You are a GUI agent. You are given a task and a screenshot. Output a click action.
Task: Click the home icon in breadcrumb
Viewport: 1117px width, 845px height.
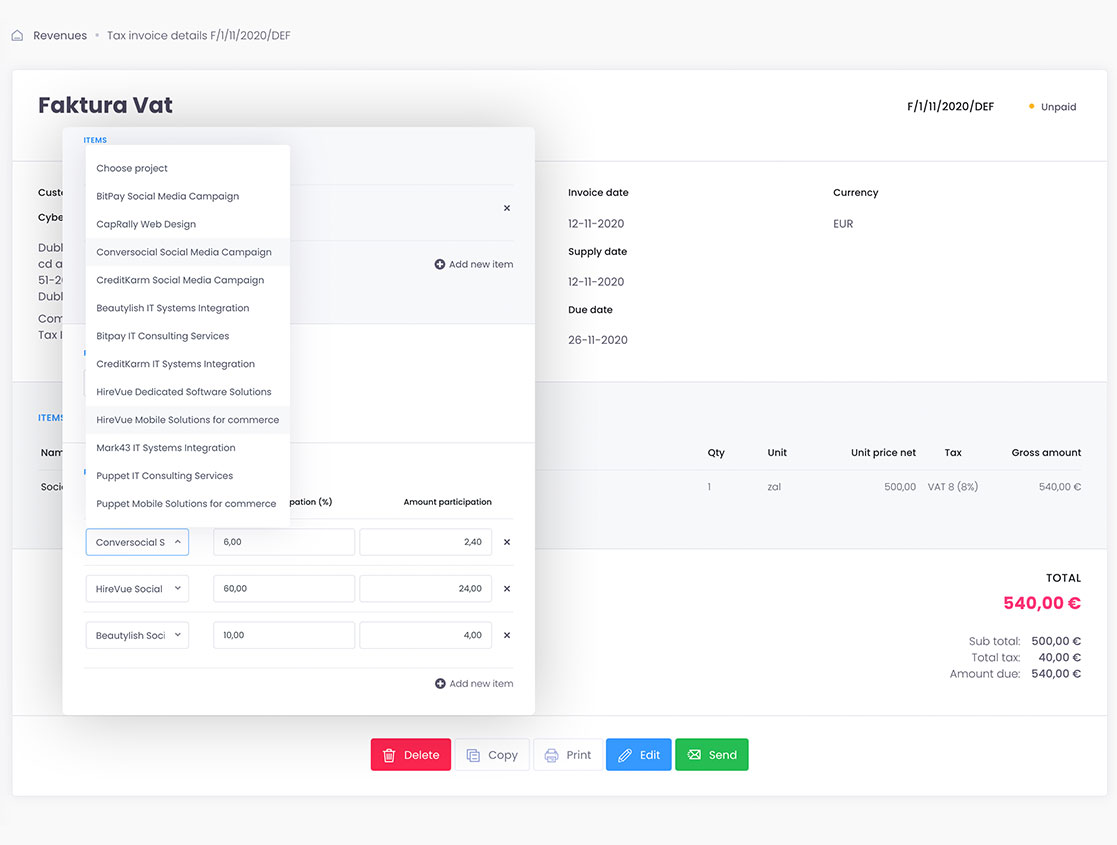tap(18, 36)
